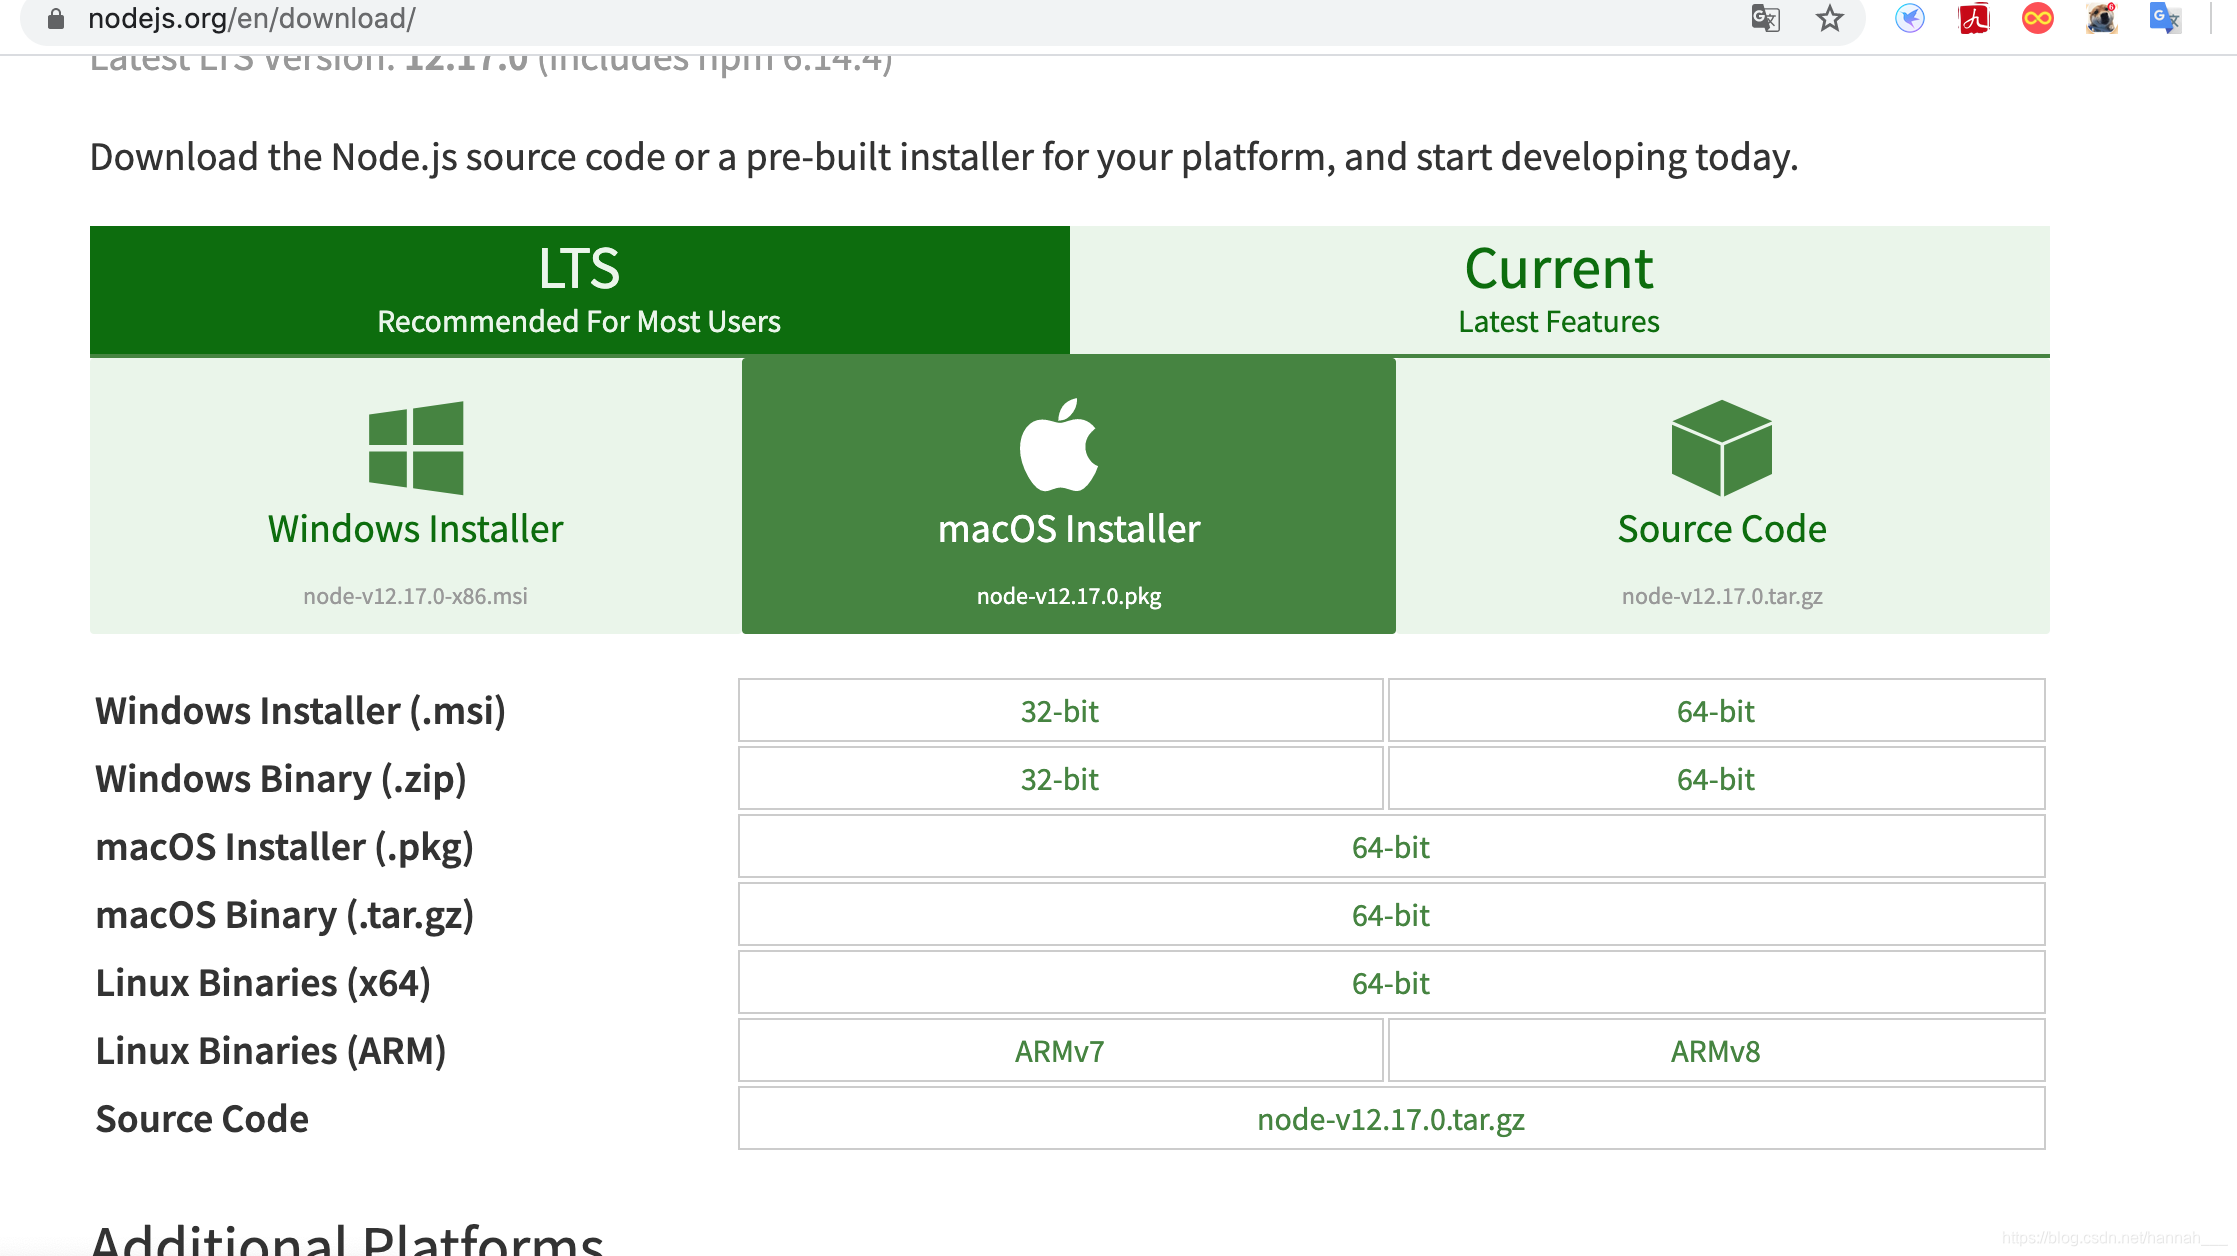Download Windows Binary .zip 64-bit
This screenshot has height=1256, width=2237.
tap(1715, 779)
